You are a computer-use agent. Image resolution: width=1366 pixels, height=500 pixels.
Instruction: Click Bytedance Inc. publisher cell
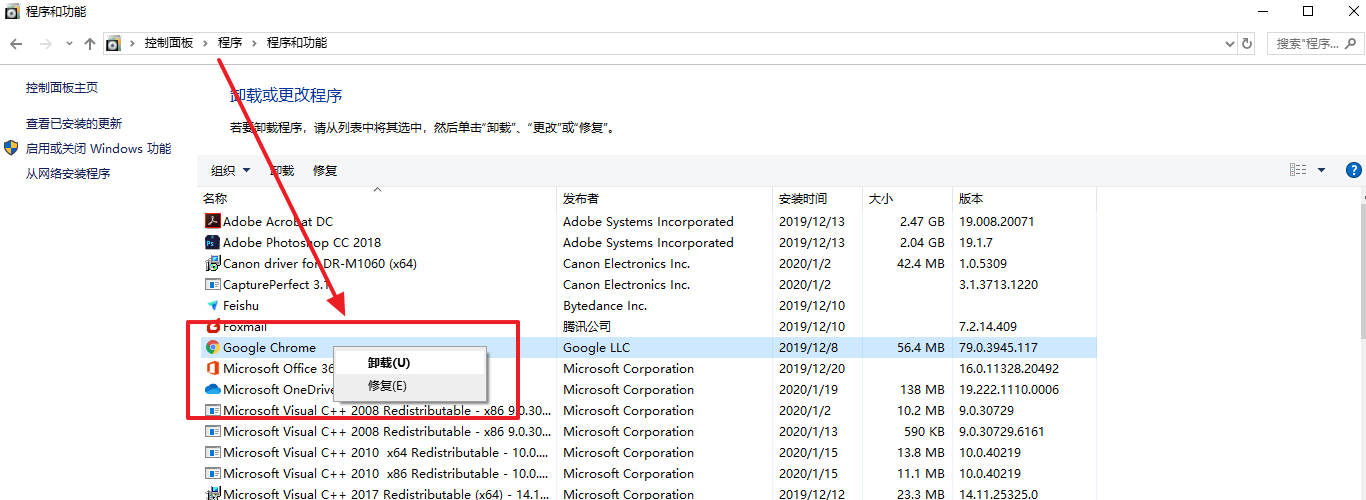pos(605,306)
